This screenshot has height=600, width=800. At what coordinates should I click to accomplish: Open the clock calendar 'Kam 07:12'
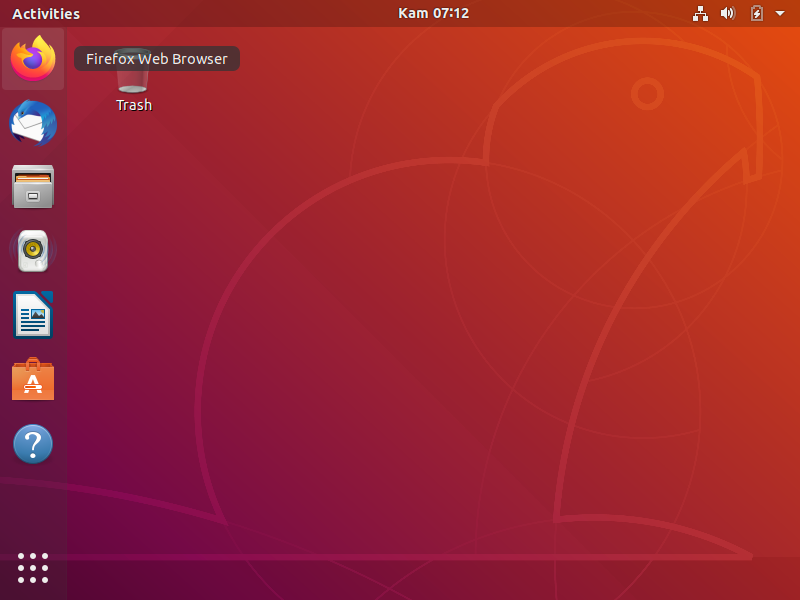coord(433,13)
